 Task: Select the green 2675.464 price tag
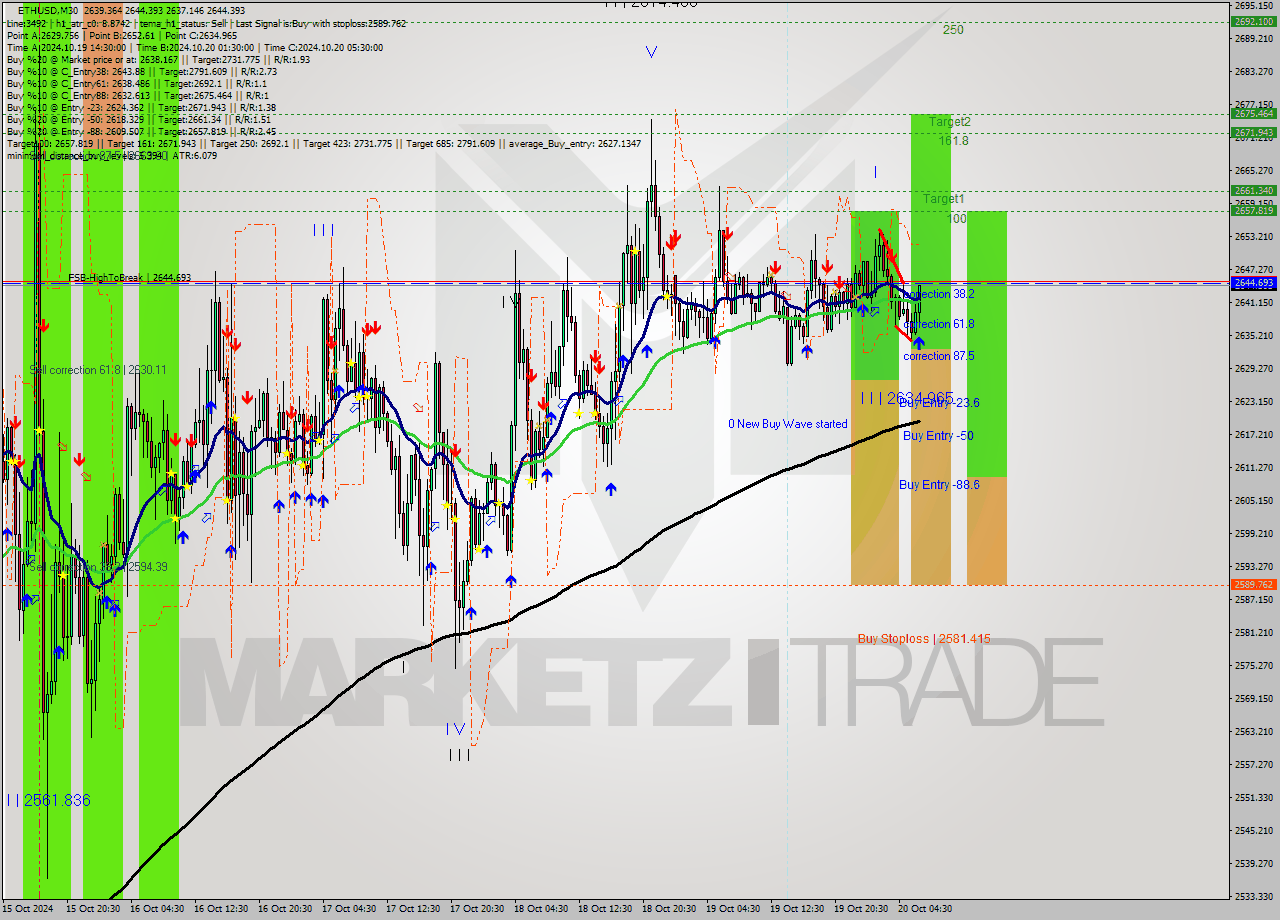(1253, 114)
